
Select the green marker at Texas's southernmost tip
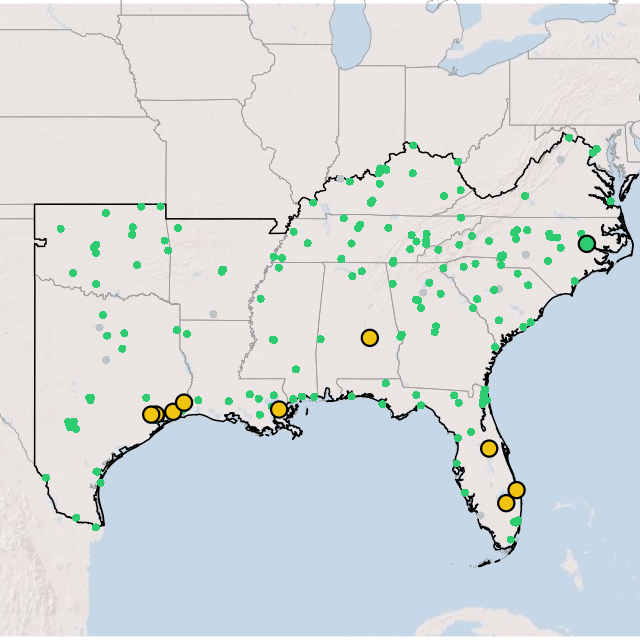tap(96, 527)
